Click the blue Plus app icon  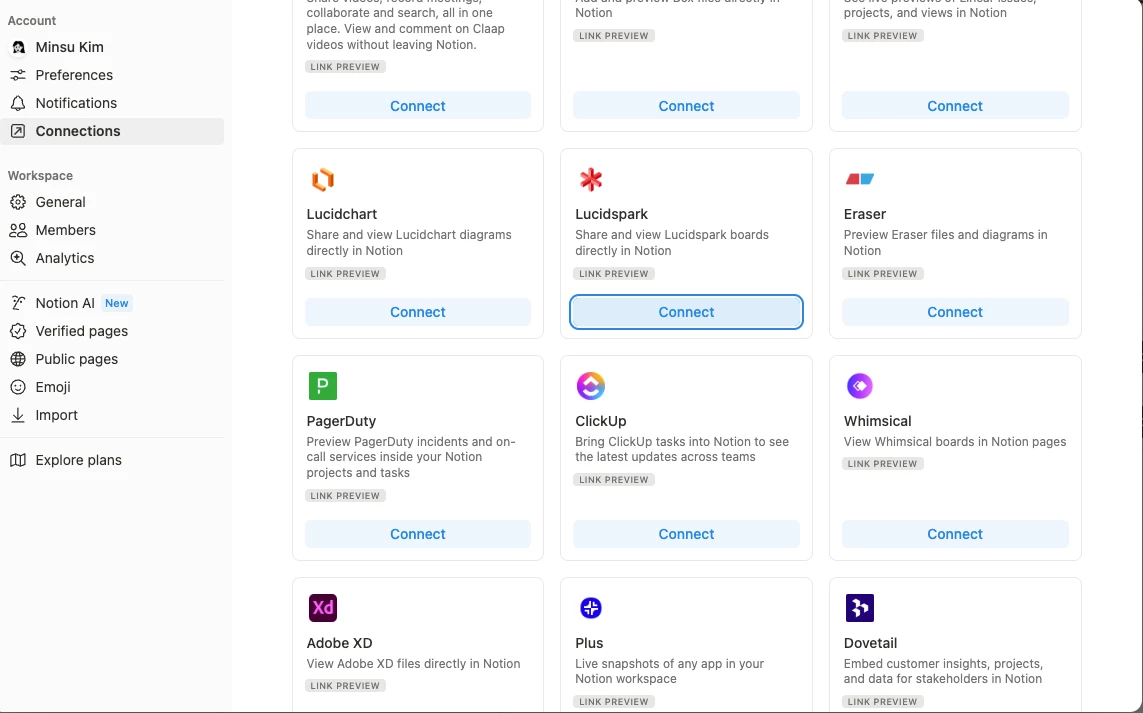tap(591, 608)
